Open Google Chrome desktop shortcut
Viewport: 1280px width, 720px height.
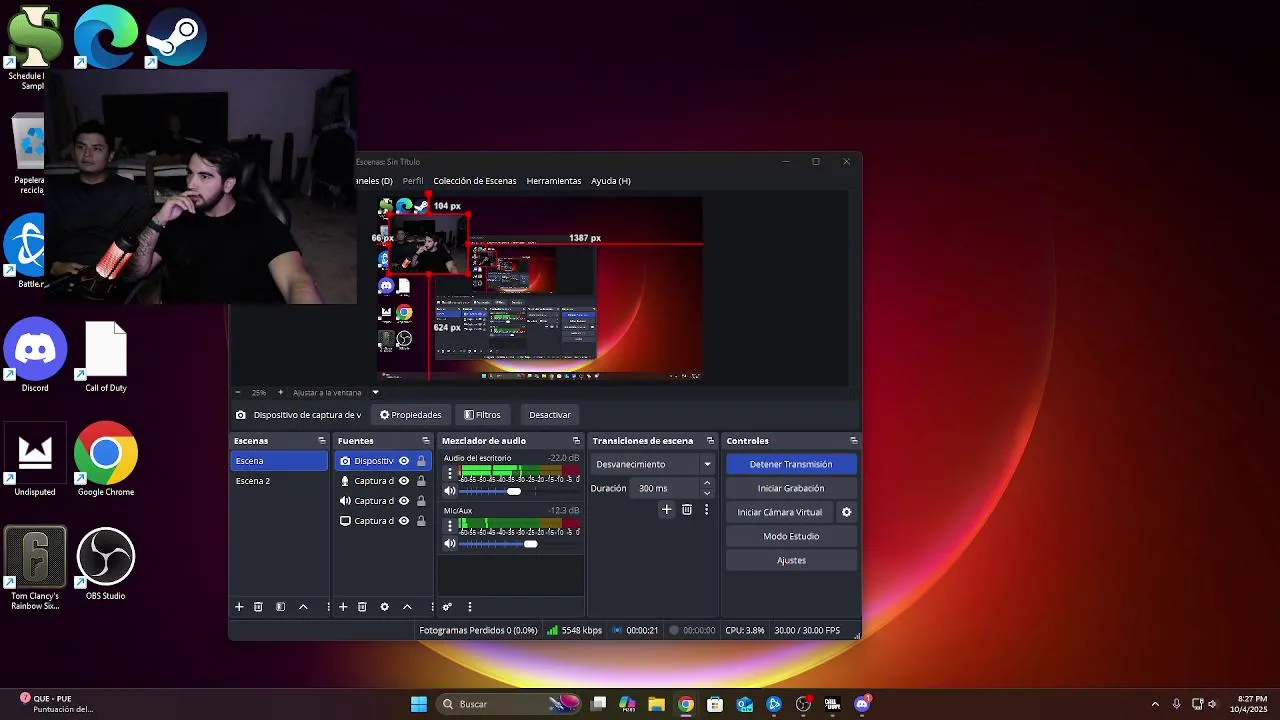point(105,460)
